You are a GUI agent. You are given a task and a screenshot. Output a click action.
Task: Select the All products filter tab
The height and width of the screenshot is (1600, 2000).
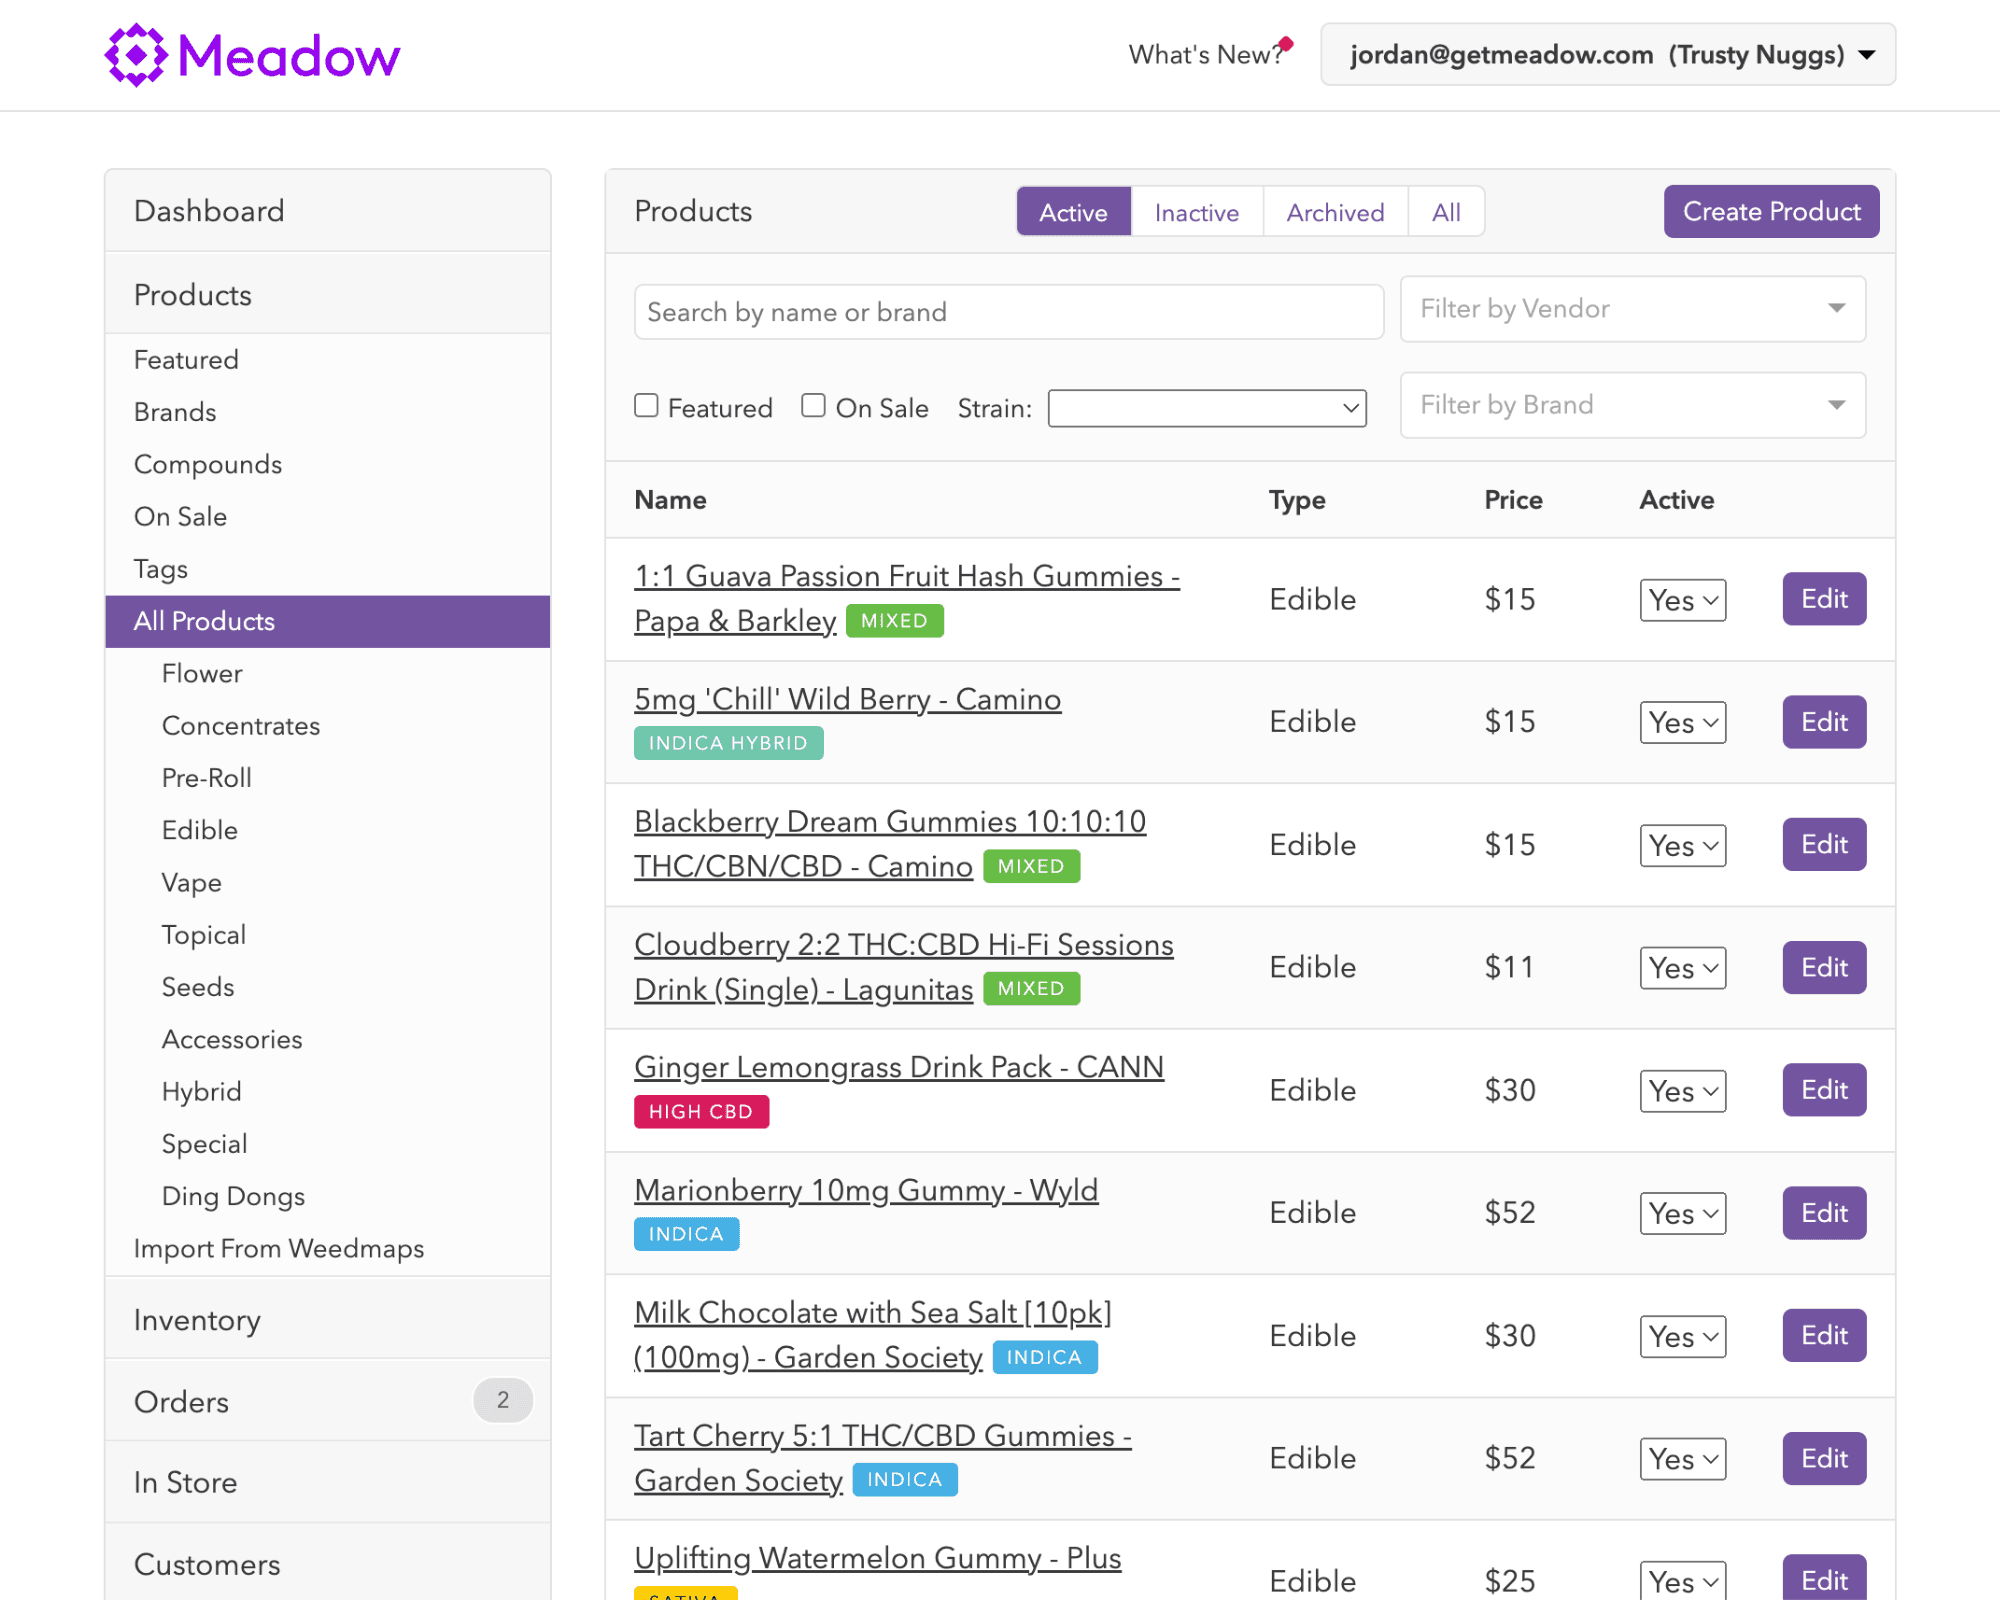(x=1446, y=211)
